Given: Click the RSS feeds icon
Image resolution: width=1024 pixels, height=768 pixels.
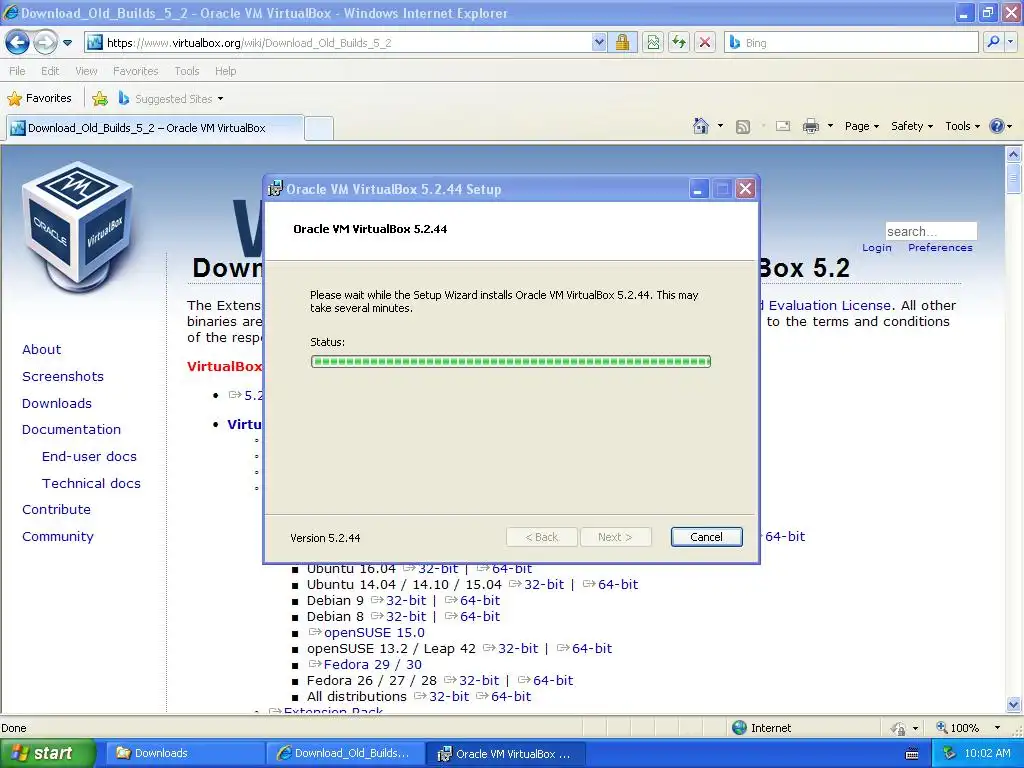Looking at the screenshot, I should tap(743, 127).
